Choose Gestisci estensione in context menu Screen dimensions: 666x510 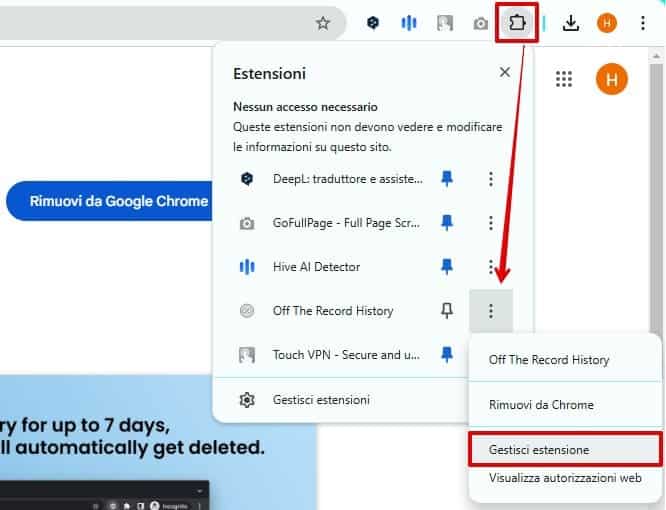coord(565,450)
